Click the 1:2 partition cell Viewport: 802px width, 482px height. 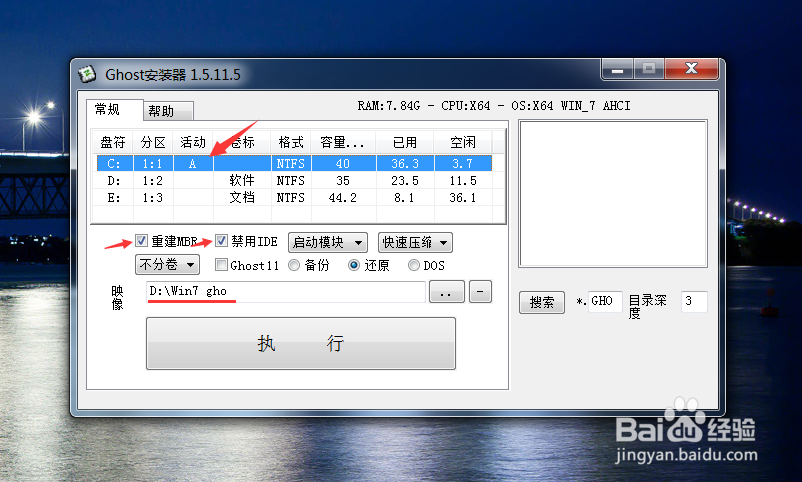[153, 181]
